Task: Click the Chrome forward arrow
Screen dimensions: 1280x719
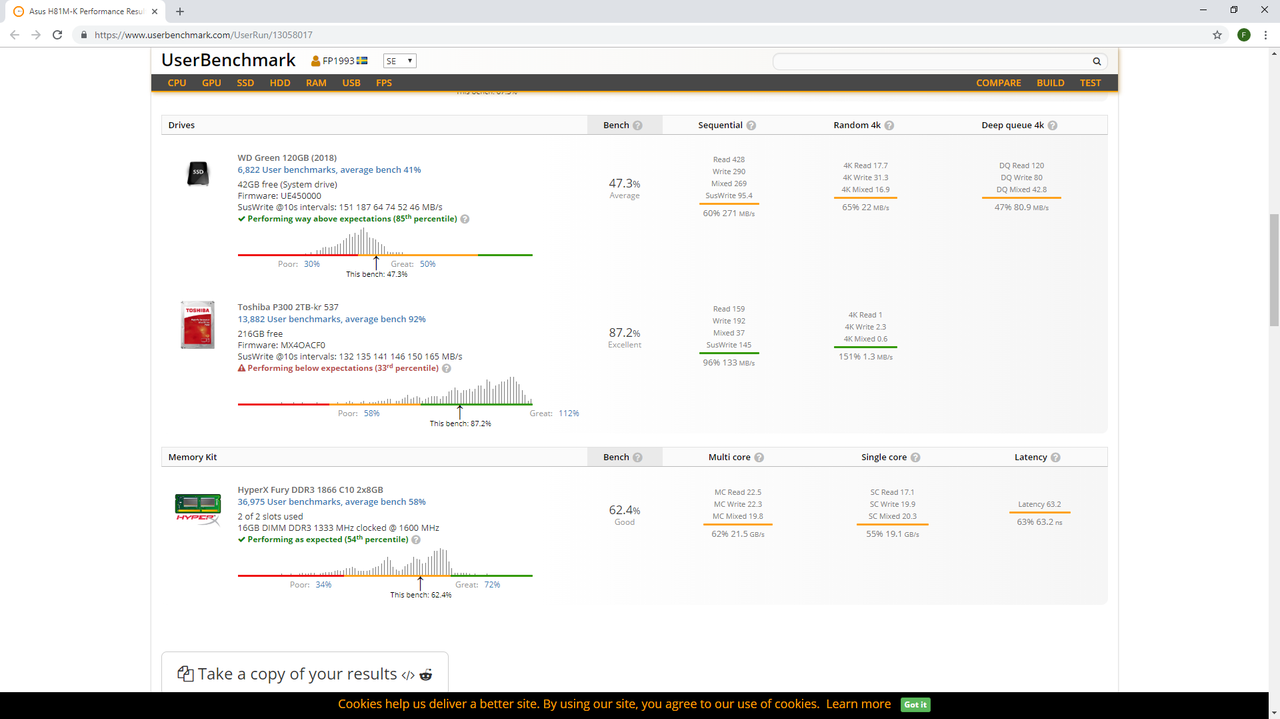Action: tap(36, 34)
